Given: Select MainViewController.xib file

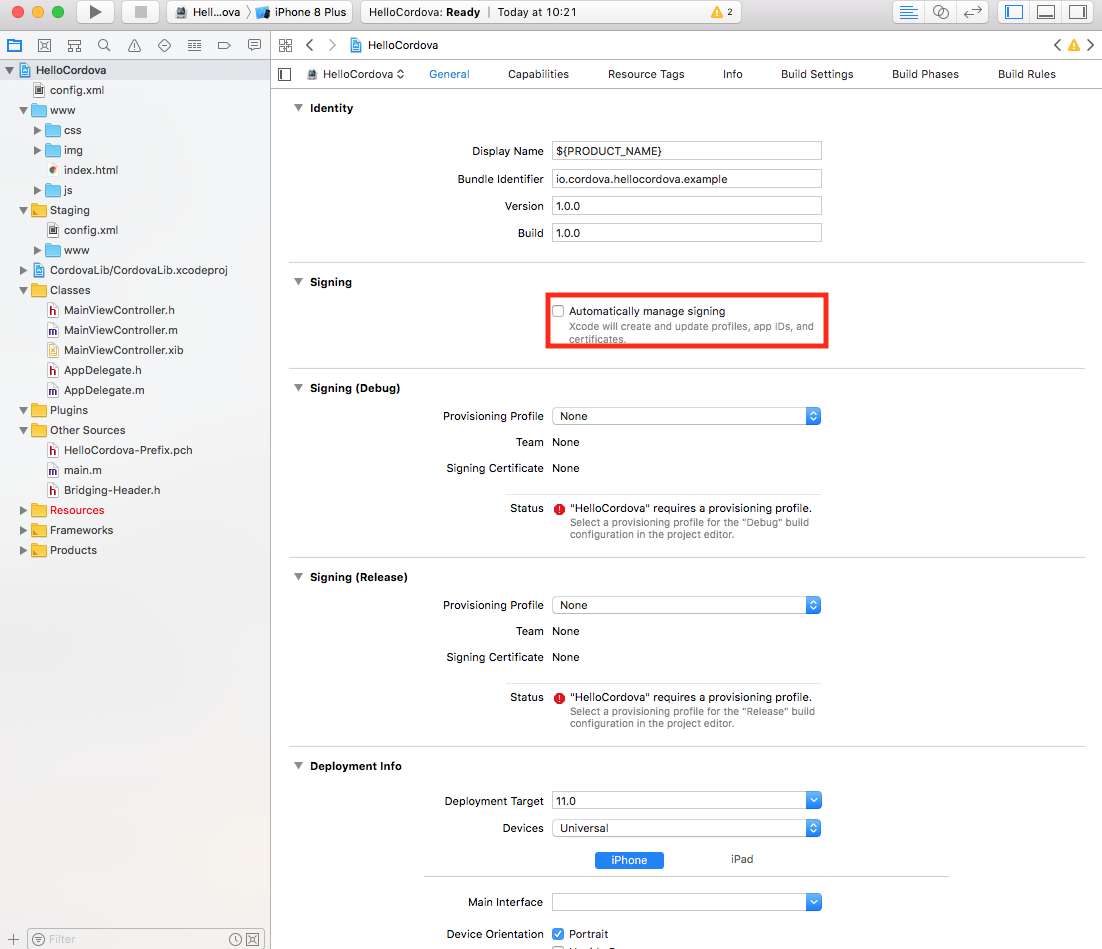Looking at the screenshot, I should [123, 350].
